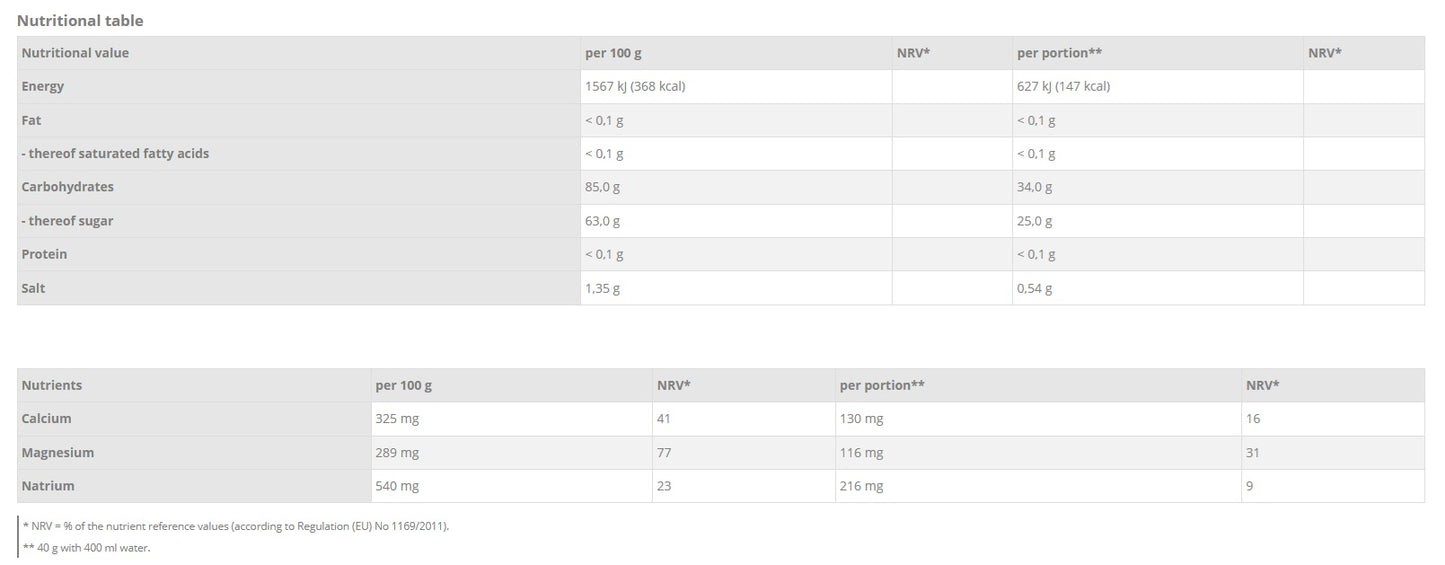
Task: Select the "thereof saturated fatty acids" row label
Action: [x=116, y=153]
